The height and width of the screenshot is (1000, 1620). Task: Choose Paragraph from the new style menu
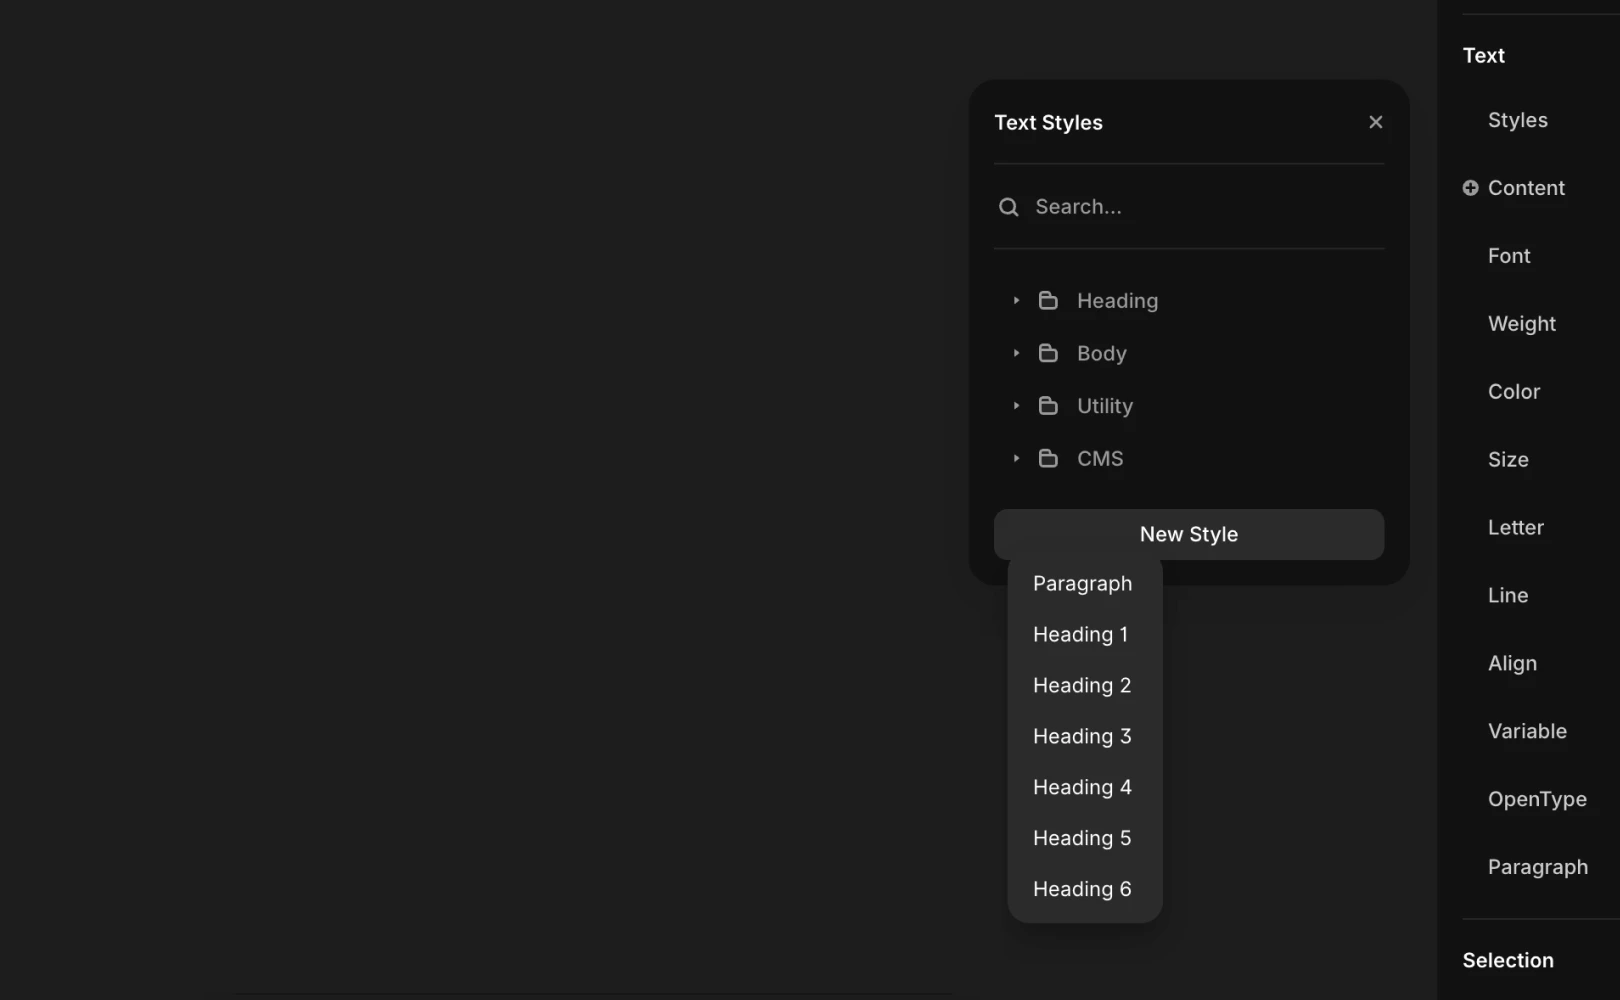(x=1085, y=583)
